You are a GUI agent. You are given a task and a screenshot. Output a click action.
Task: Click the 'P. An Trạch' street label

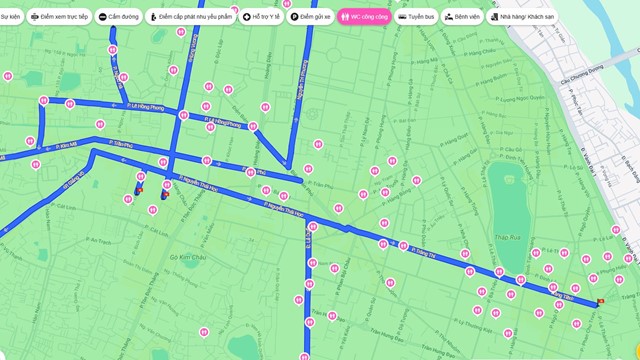98,241
